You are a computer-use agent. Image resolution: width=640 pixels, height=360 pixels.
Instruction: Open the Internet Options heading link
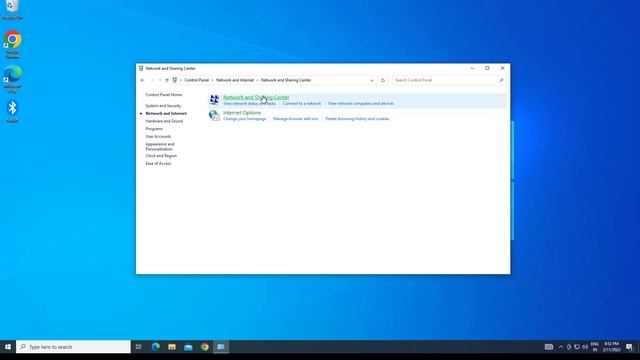click(242, 113)
